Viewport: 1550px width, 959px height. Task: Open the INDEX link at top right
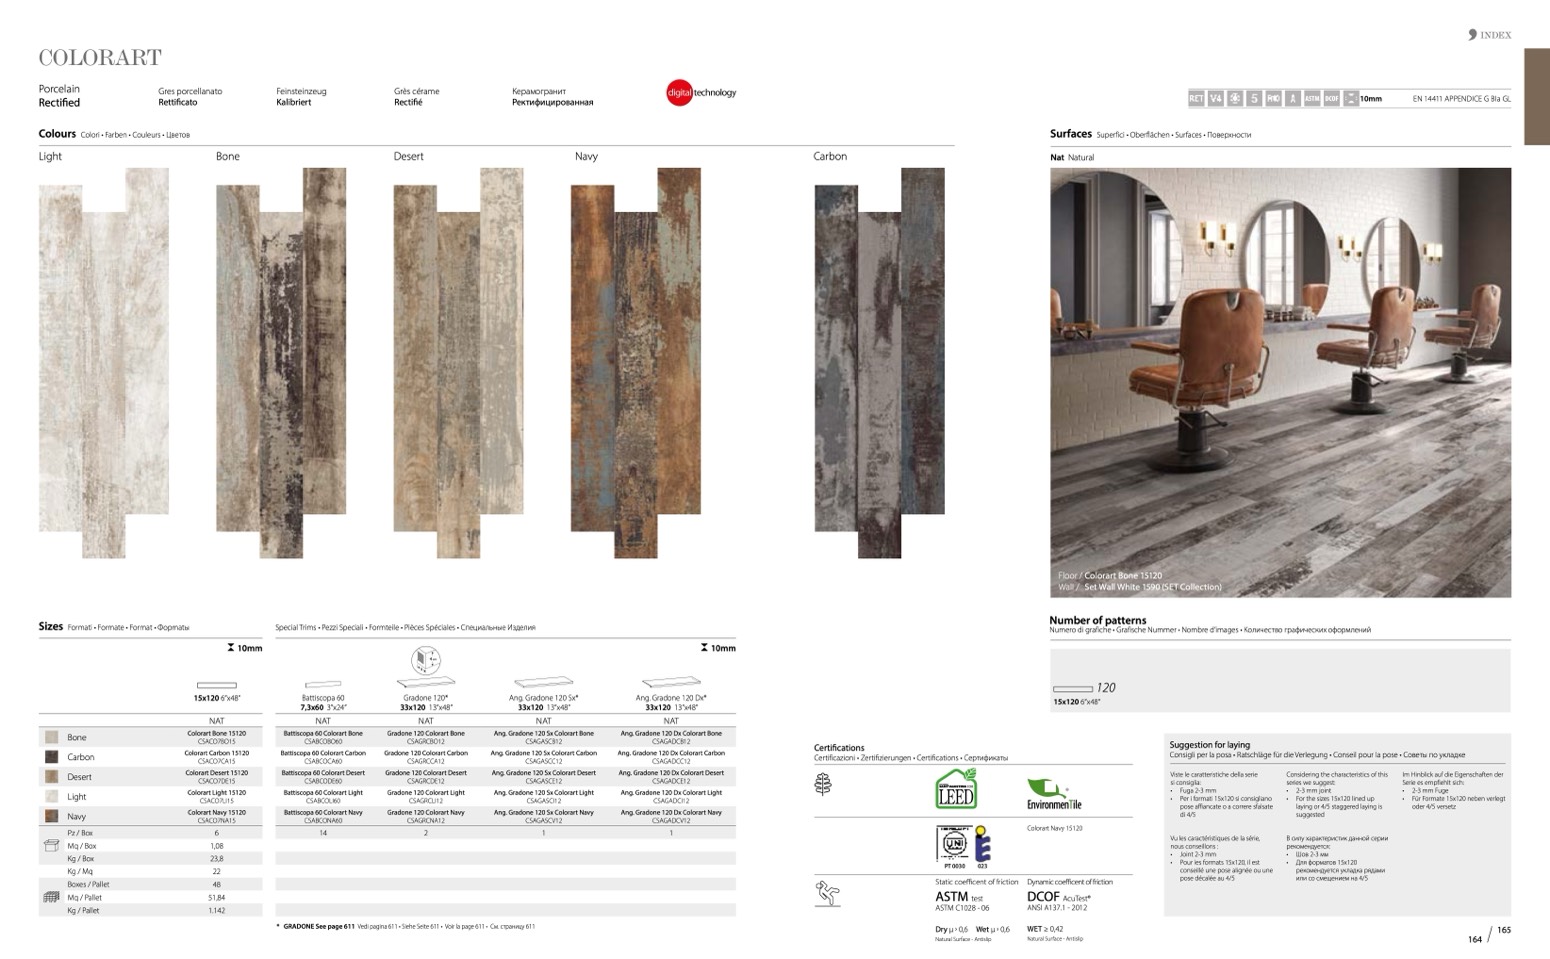tap(1490, 35)
